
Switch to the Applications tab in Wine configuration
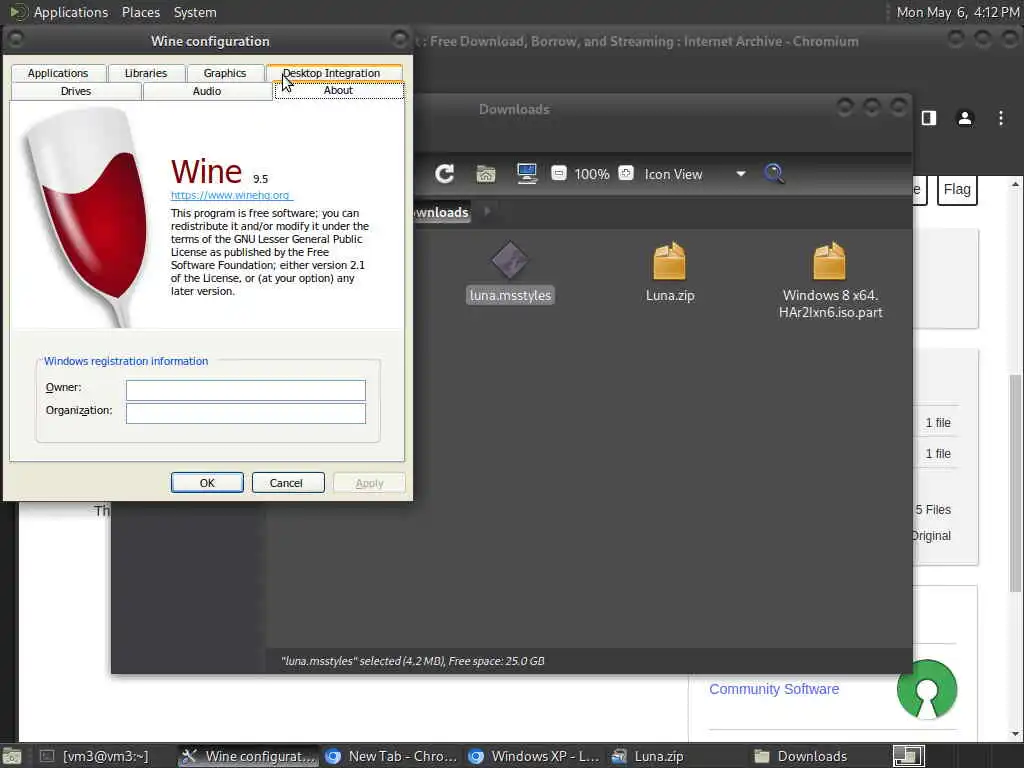[58, 73]
